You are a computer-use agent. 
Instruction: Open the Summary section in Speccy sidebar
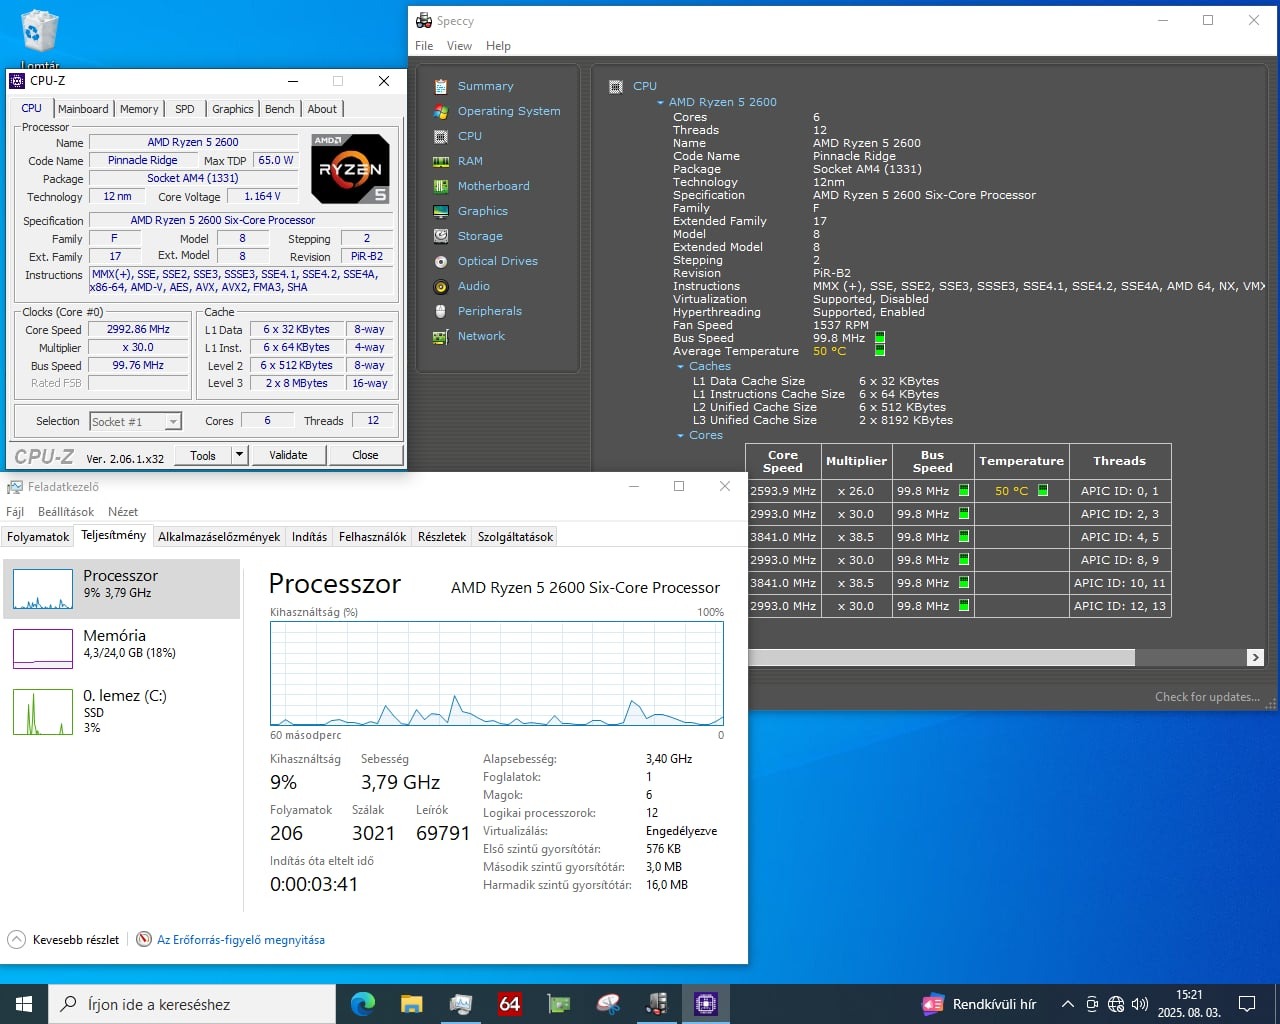pos(485,86)
